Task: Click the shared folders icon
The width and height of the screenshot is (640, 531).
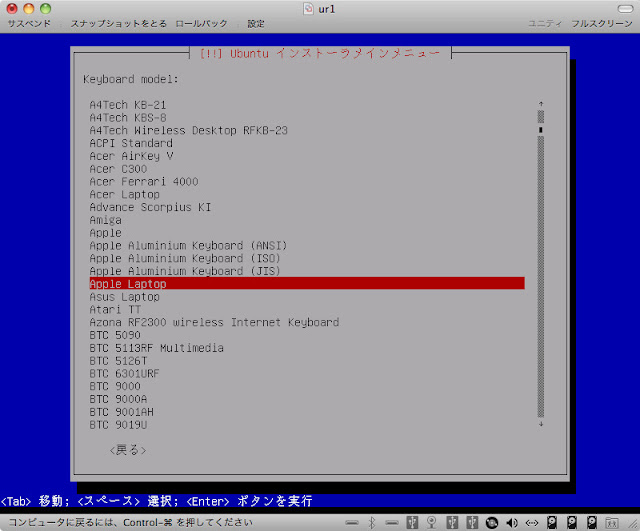Action: pyautogui.click(x=612, y=522)
